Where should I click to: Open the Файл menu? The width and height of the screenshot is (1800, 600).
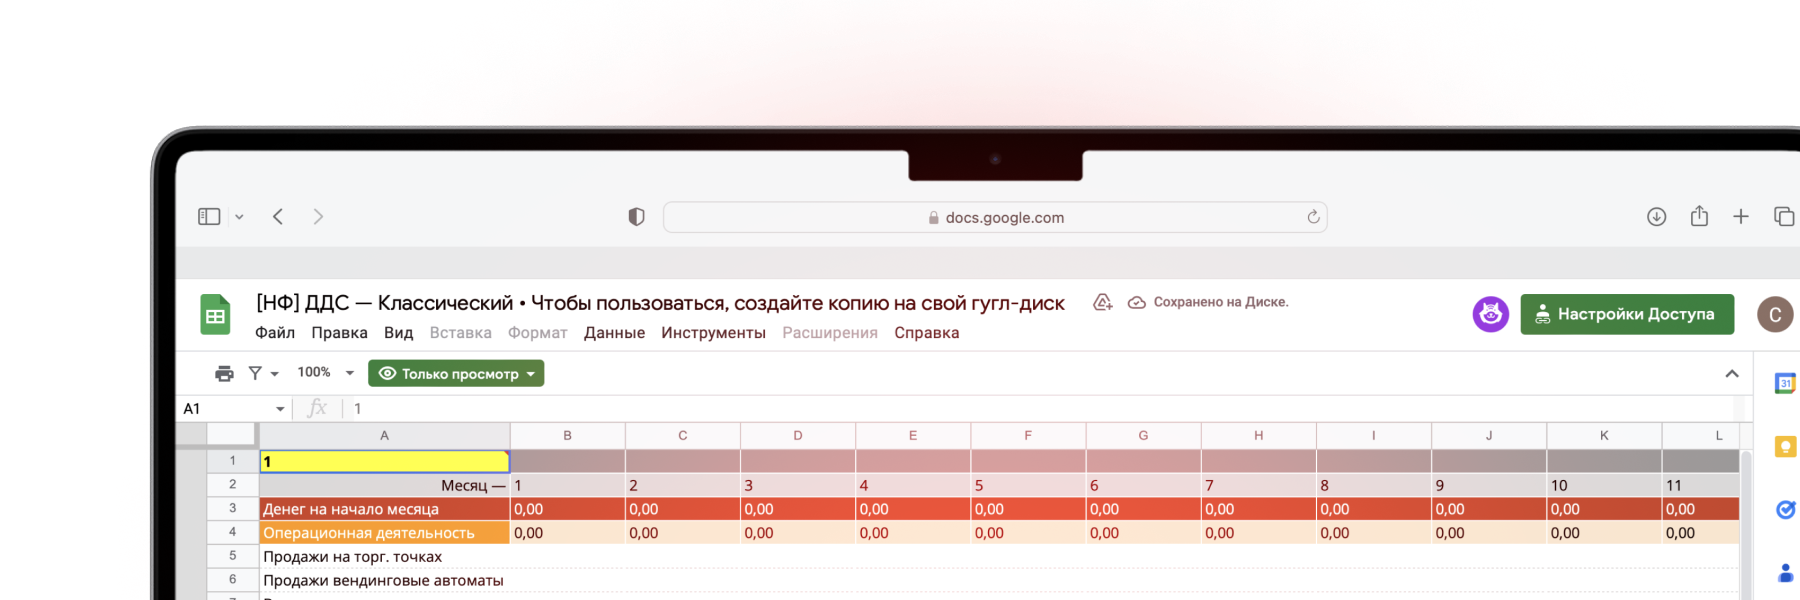point(274,333)
